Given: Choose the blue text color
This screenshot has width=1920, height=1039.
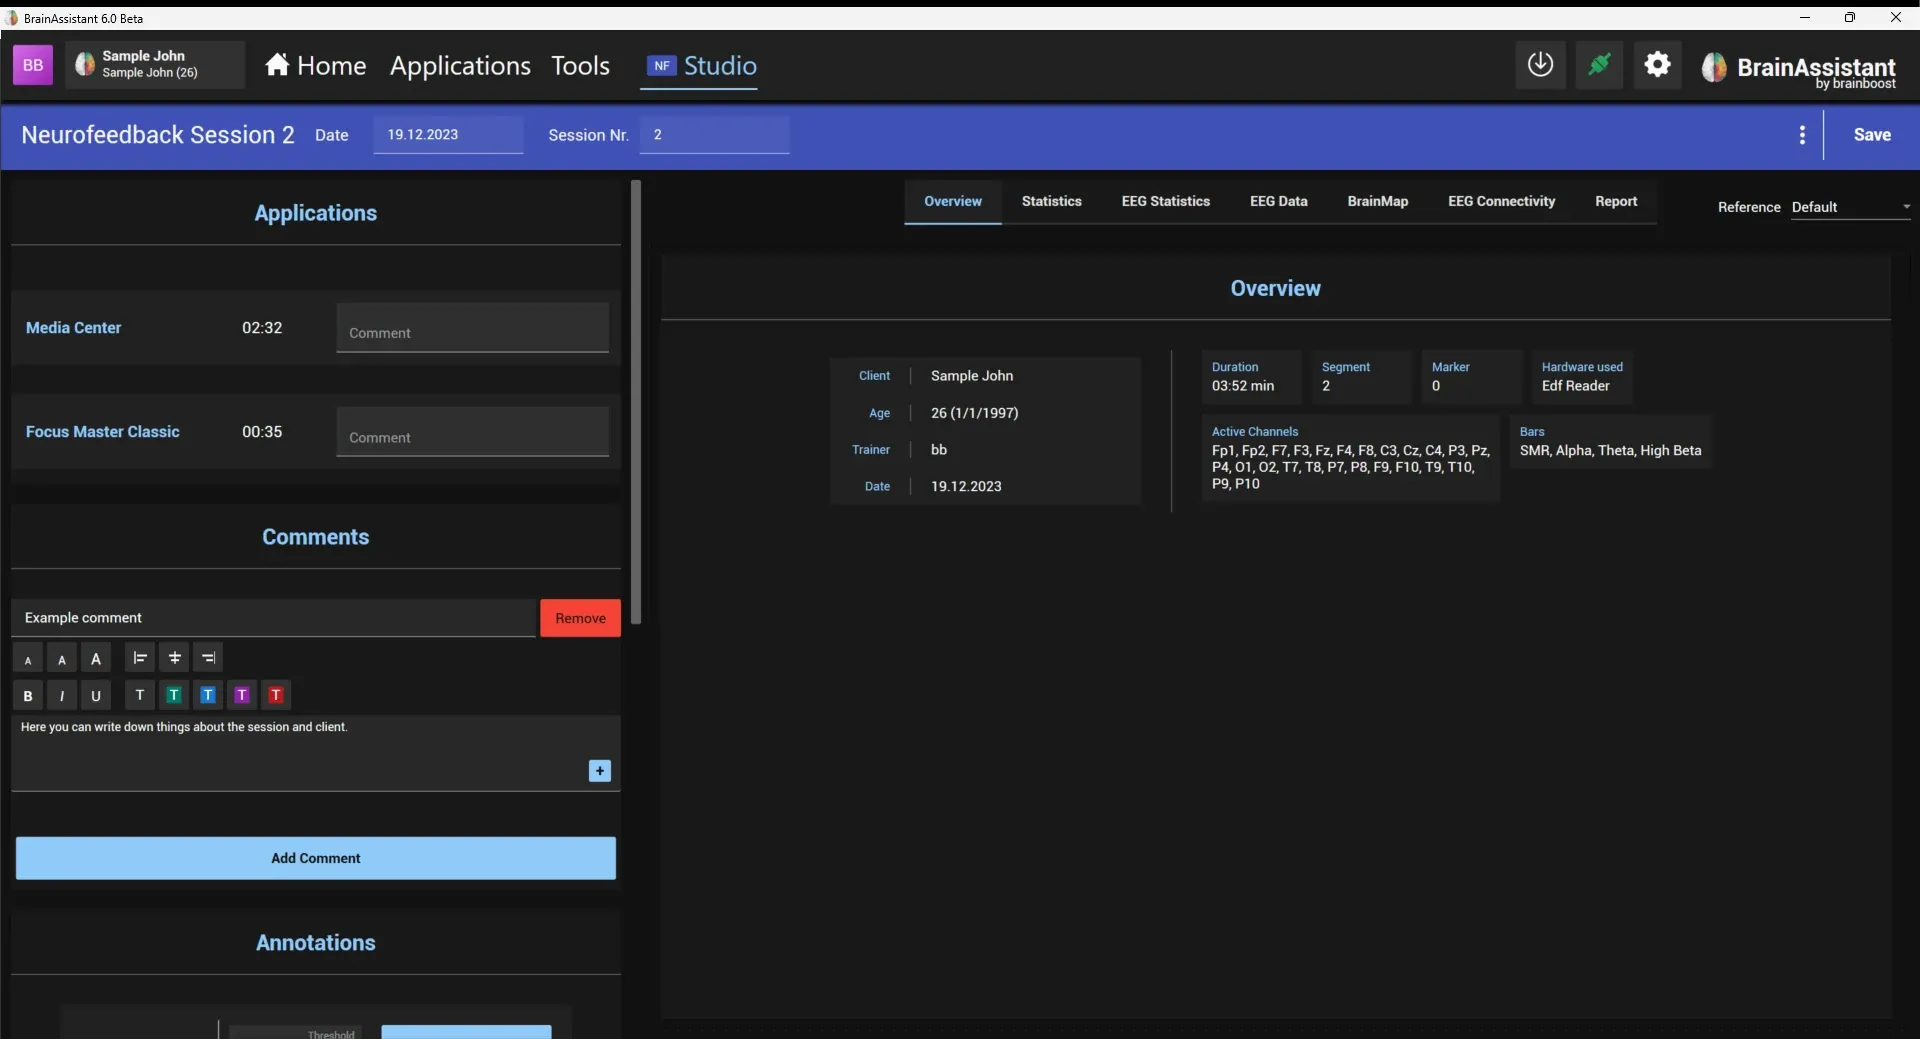Looking at the screenshot, I should tap(208, 695).
